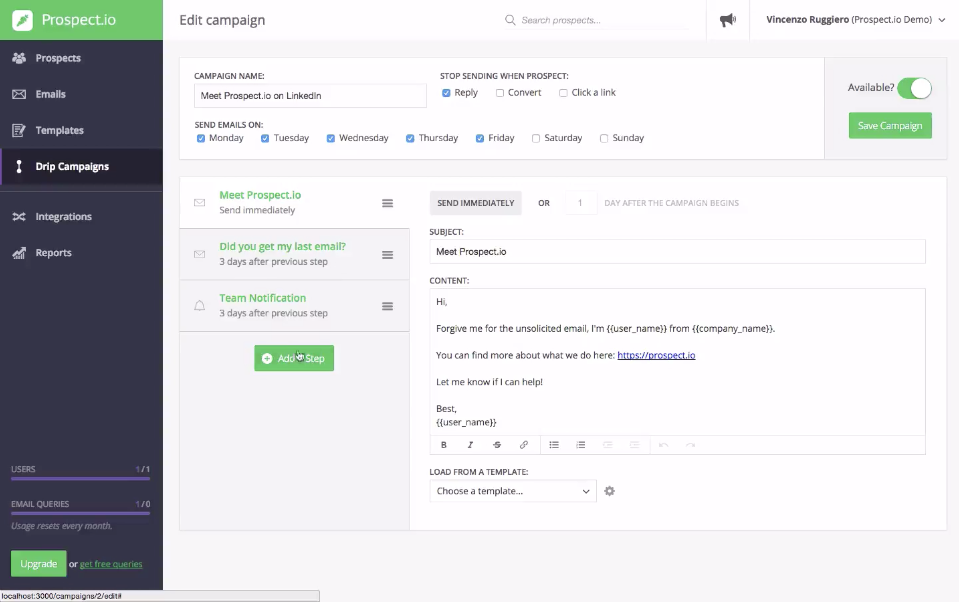Click the Integrations shuffle icon in sidebar
The width and height of the screenshot is (959, 602).
click(19, 217)
